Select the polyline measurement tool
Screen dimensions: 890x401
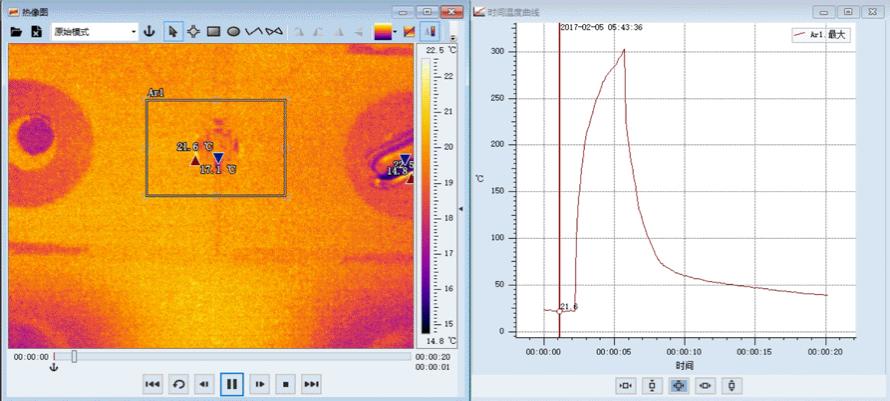[x=254, y=32]
